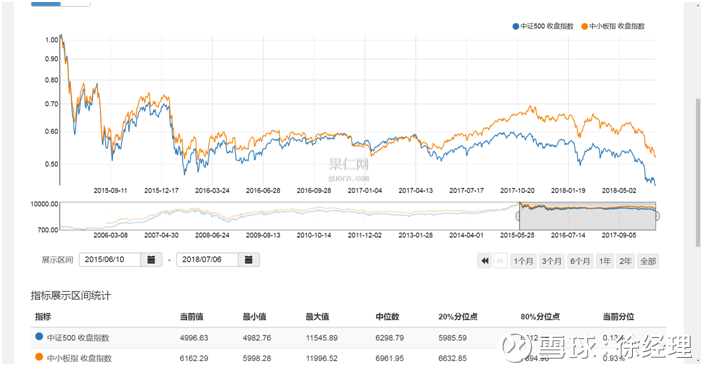Viewport: 703px width, 366px height.
Task: Click the 中位数 column header
Action: point(387,317)
